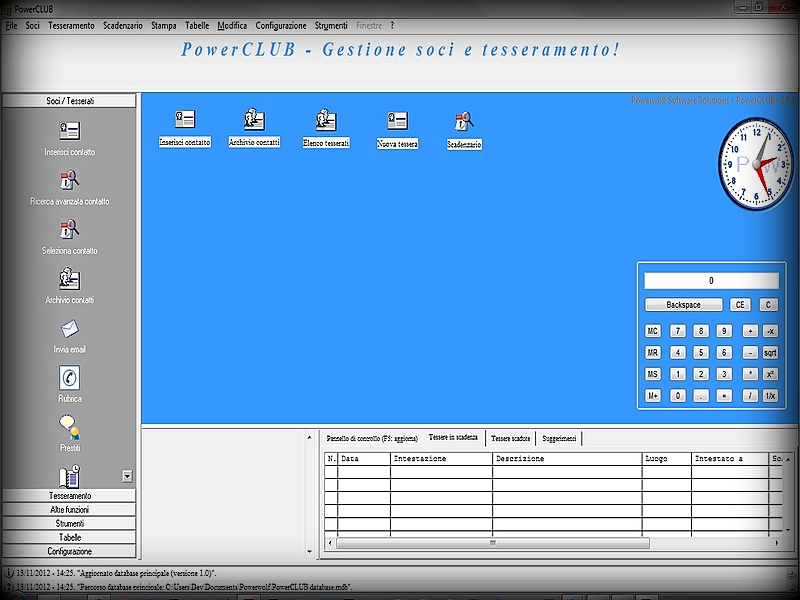Click left panel scroll-up arrow
Viewport: 800px width, 600px height.
pyautogui.click(x=309, y=437)
